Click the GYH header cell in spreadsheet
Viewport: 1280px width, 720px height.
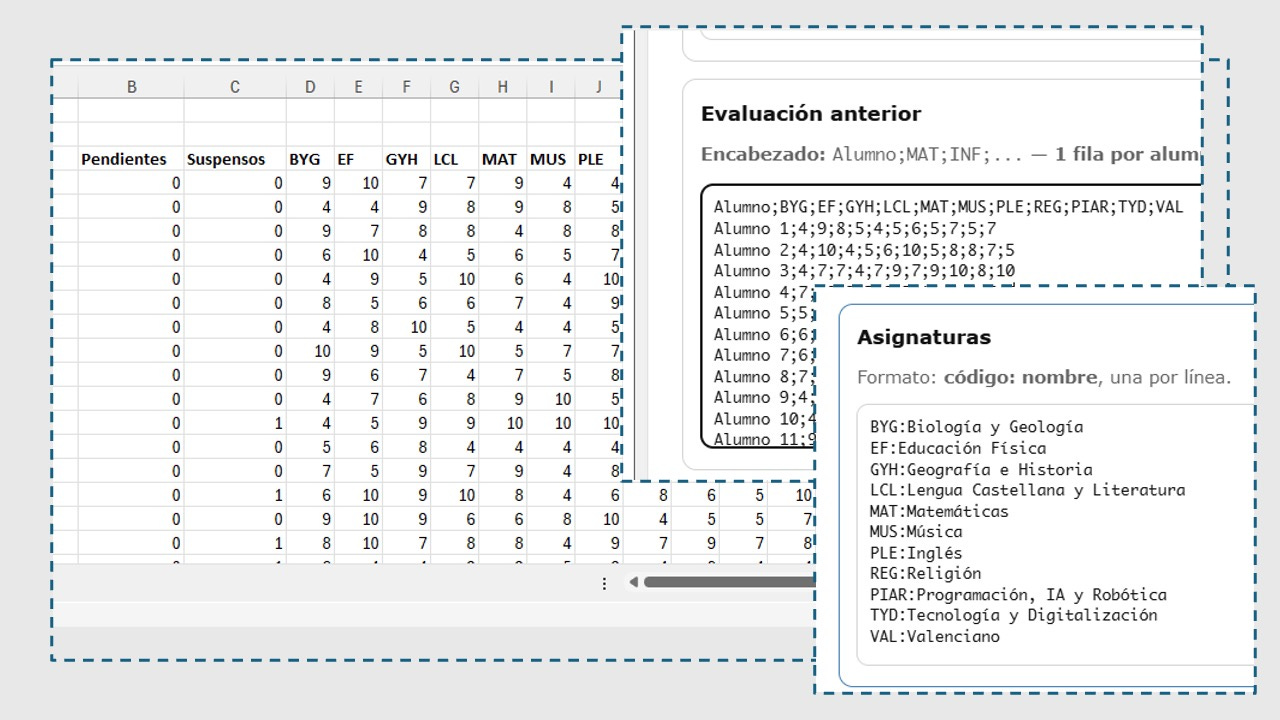(406, 159)
